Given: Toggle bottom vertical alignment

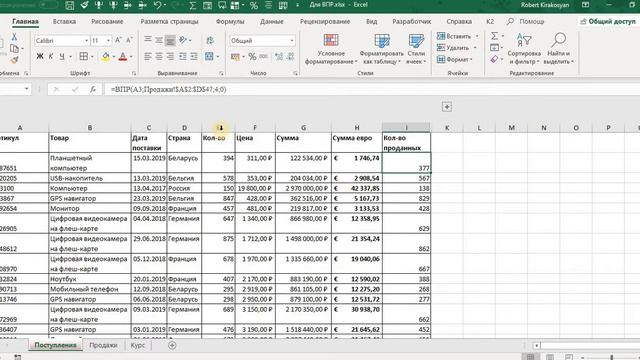Looking at the screenshot, I should pyautogui.click(x=170, y=40).
